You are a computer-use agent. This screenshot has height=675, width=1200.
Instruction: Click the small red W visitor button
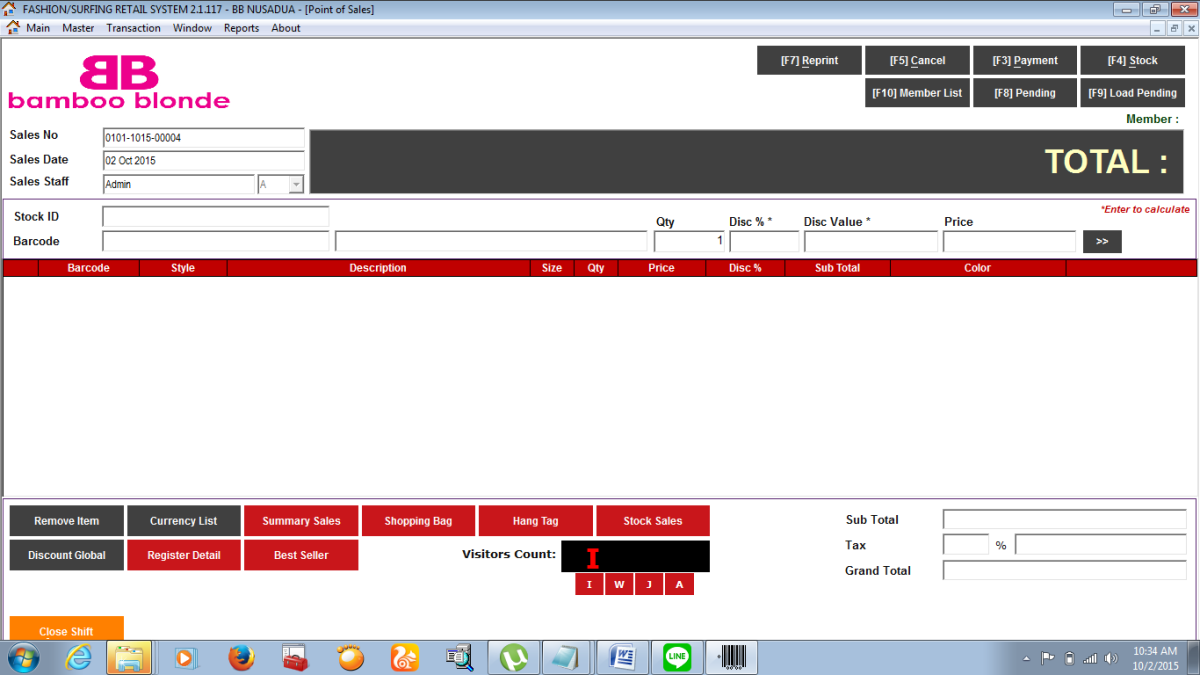(619, 585)
